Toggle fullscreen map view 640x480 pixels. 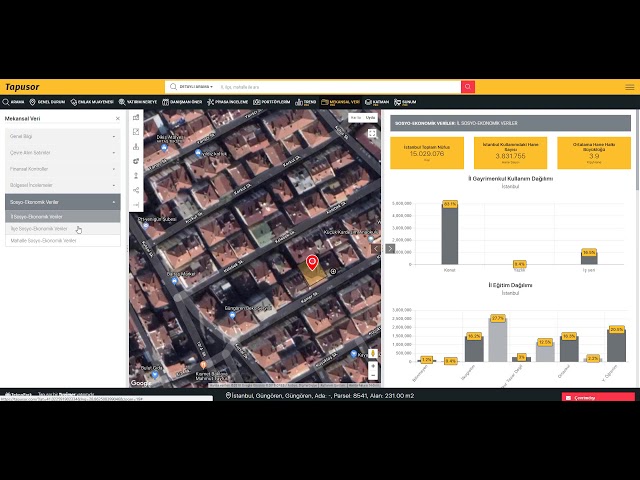(x=372, y=133)
